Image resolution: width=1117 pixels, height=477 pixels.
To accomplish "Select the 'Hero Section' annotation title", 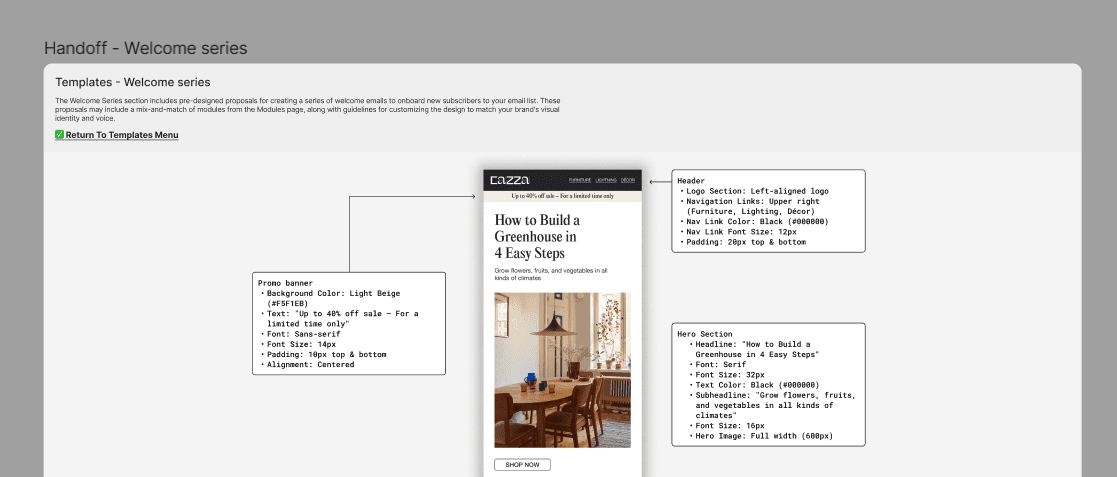I will pos(705,334).
